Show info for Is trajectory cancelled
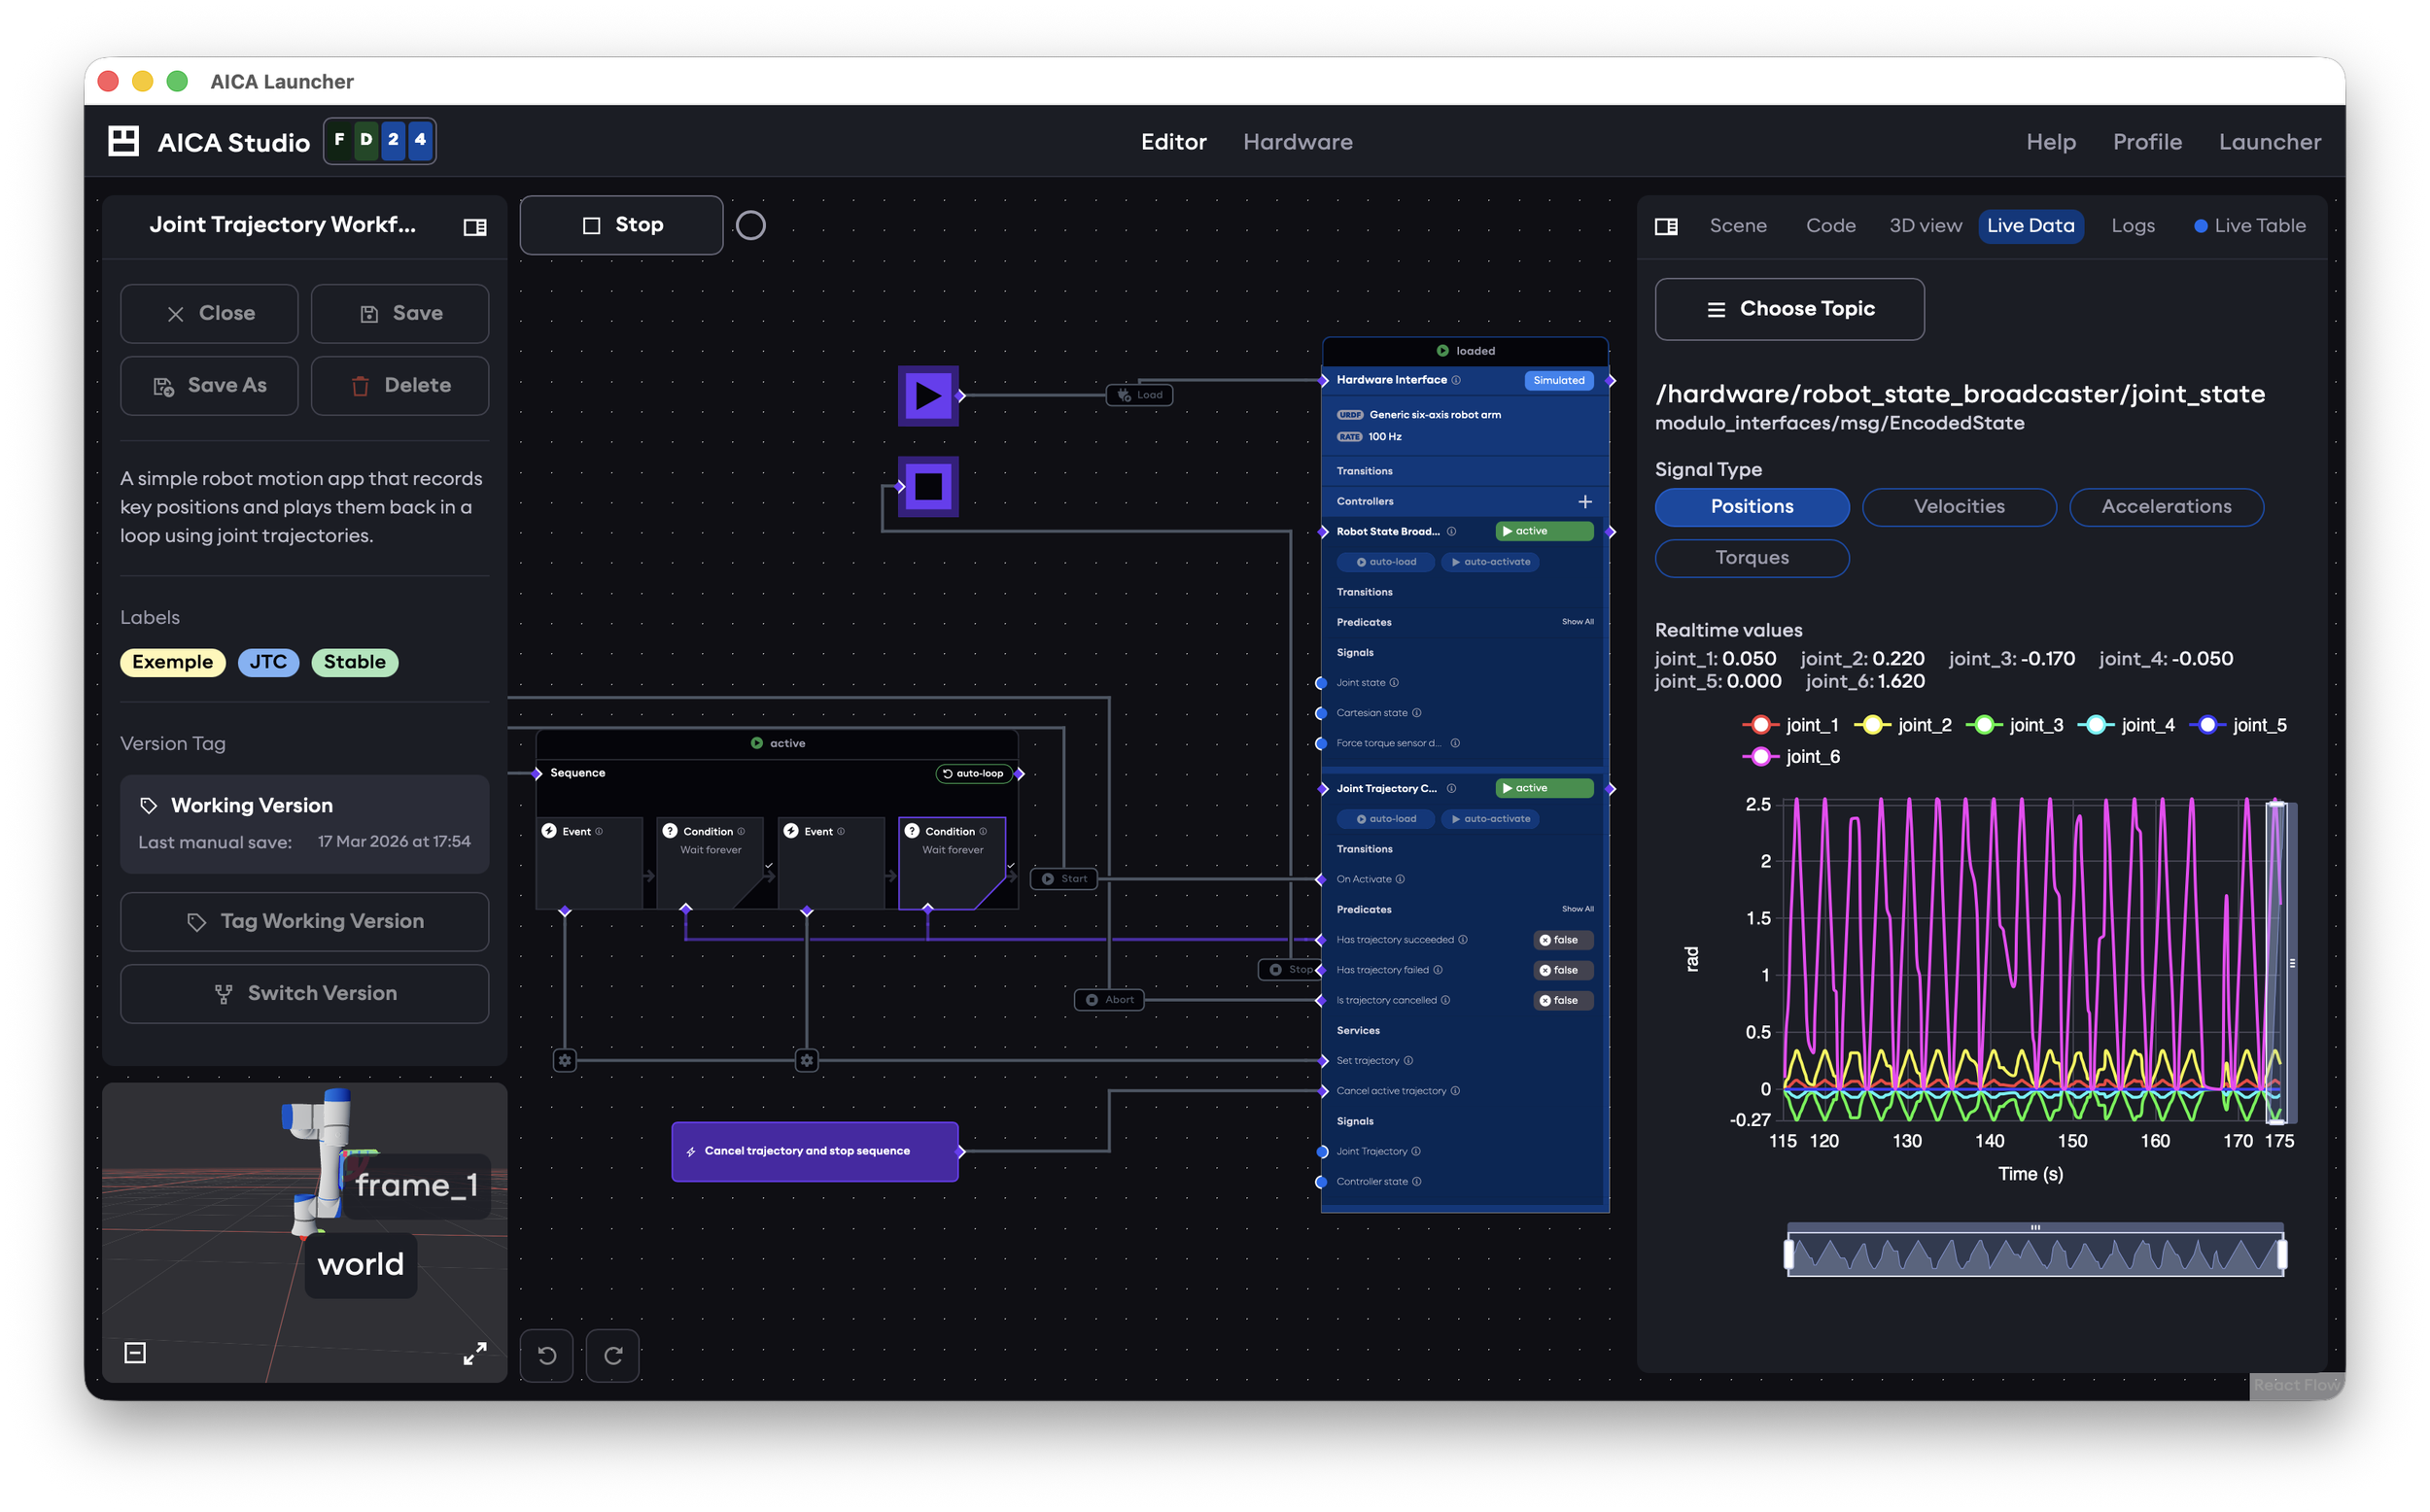2430x1512 pixels. click(x=1446, y=1001)
